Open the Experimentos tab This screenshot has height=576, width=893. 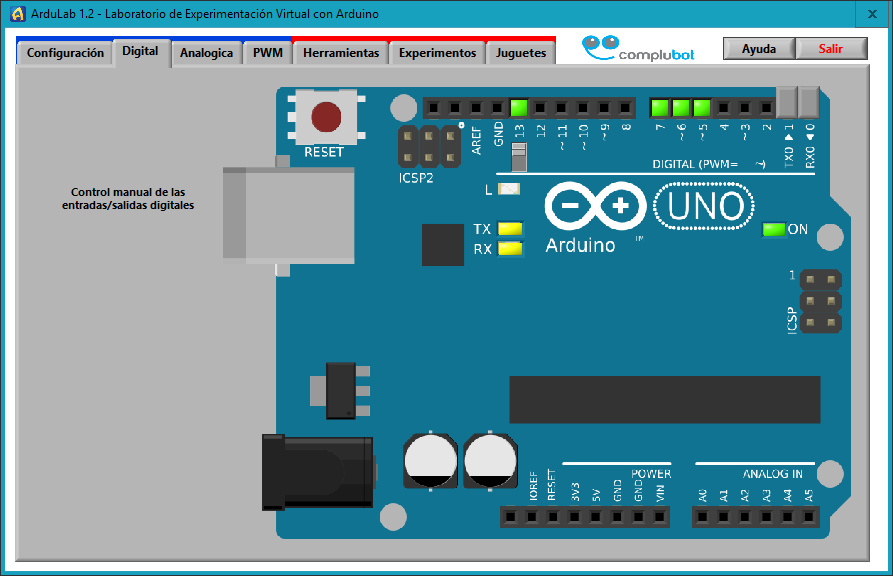pos(437,53)
